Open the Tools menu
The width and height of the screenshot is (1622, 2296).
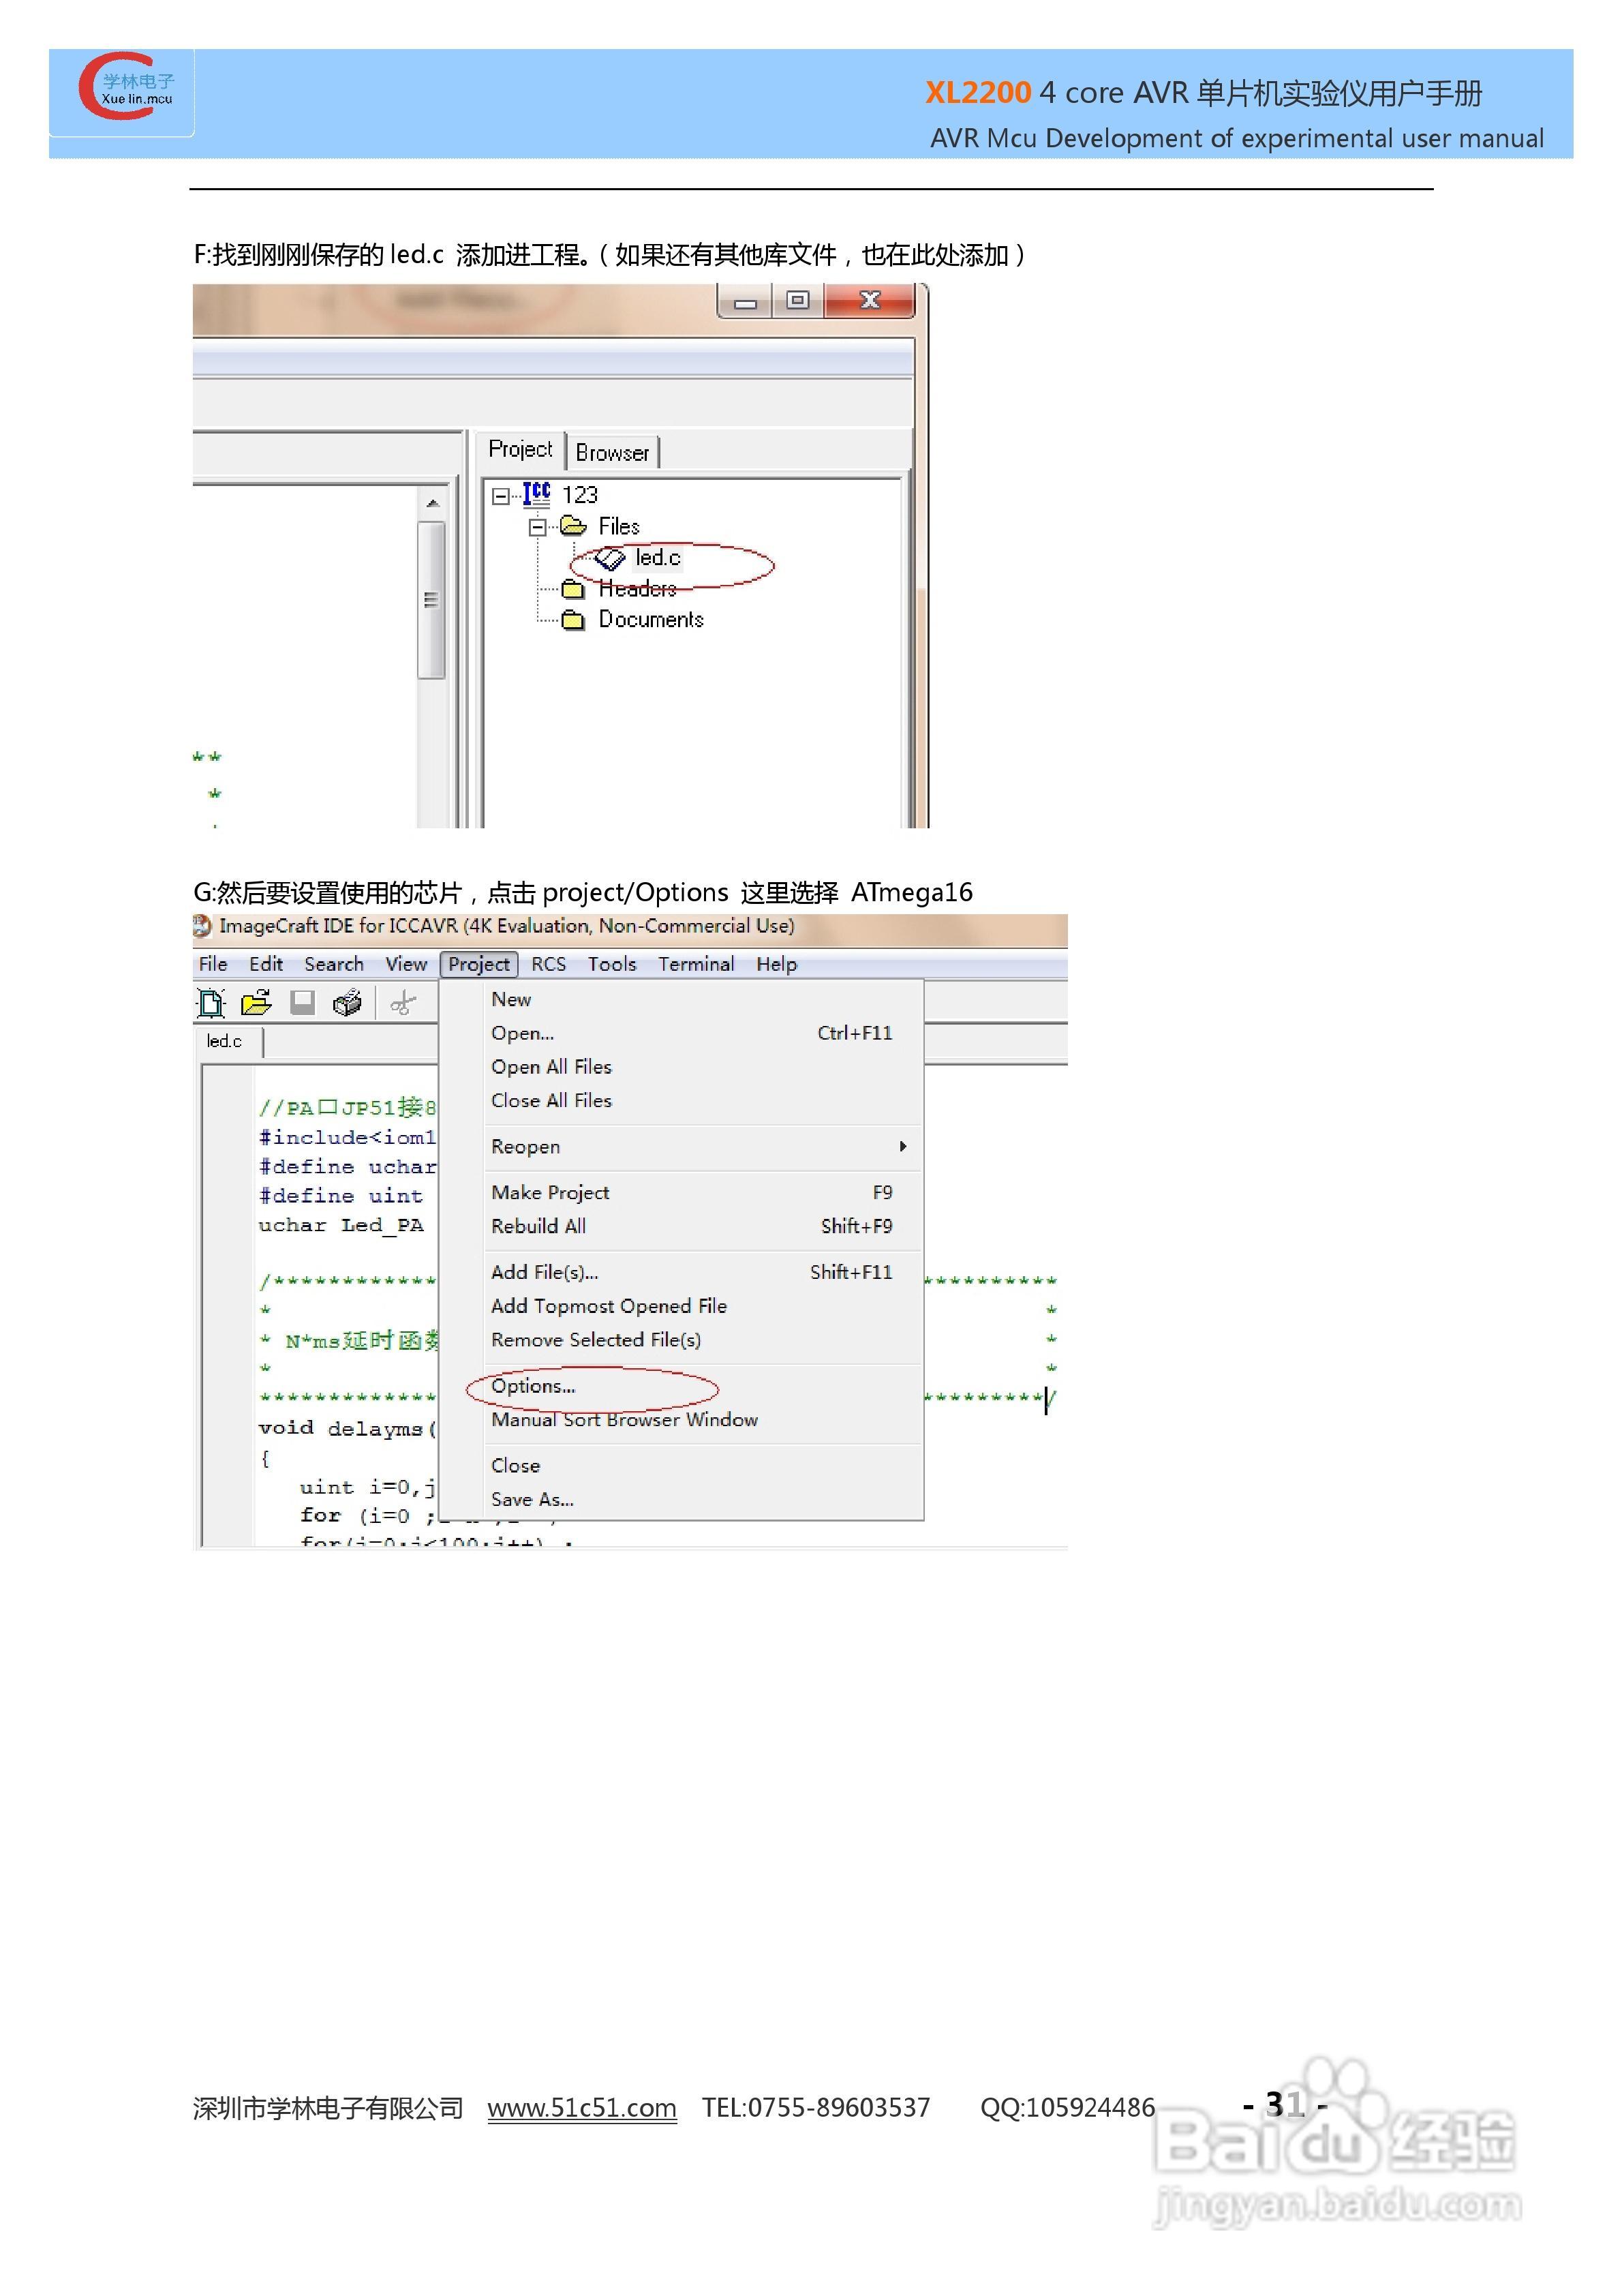(611, 964)
